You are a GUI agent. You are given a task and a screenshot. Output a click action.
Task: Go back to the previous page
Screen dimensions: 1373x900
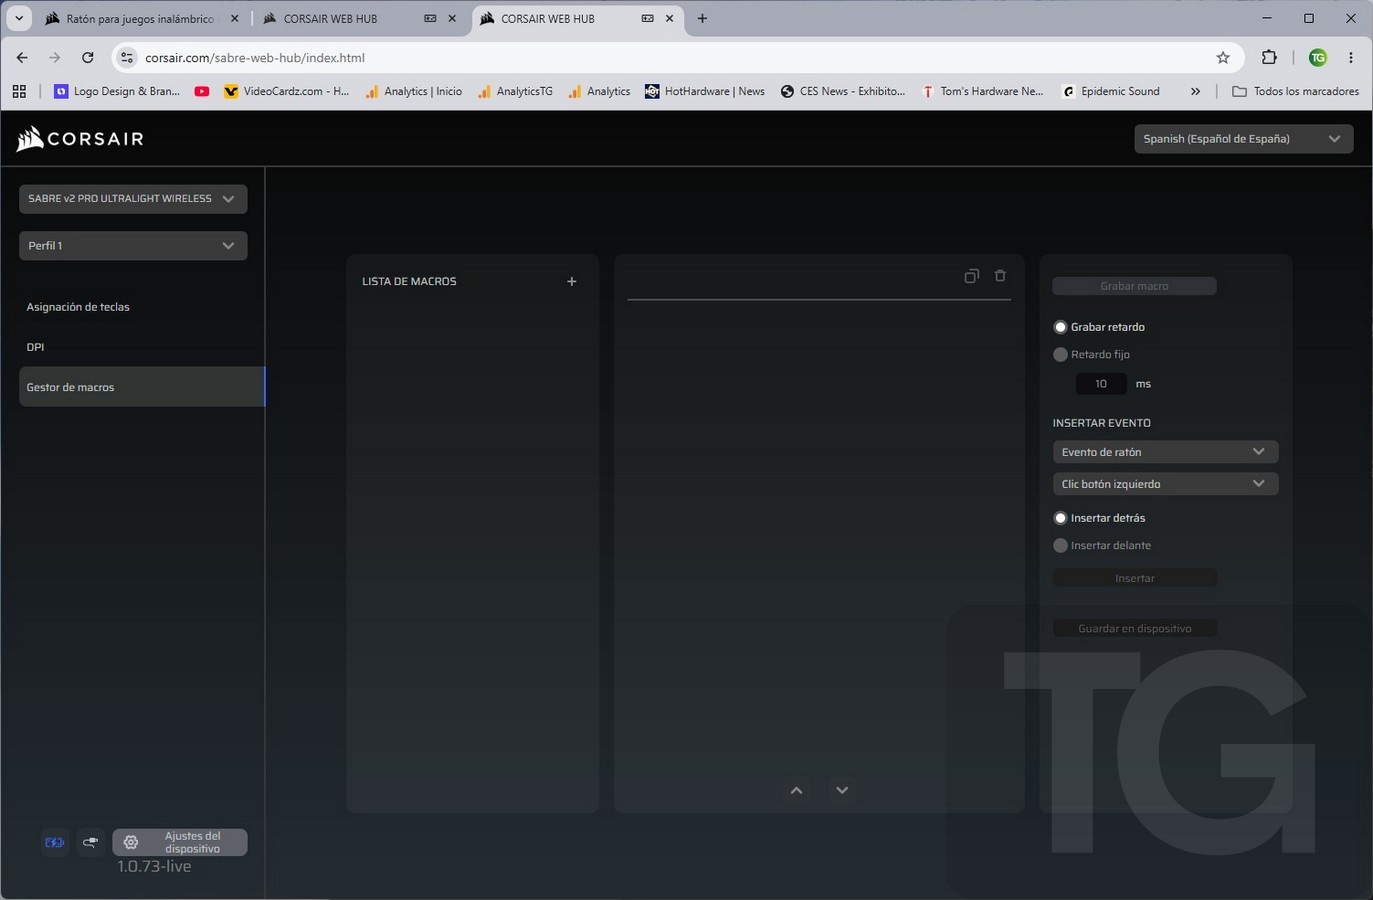[x=22, y=58]
